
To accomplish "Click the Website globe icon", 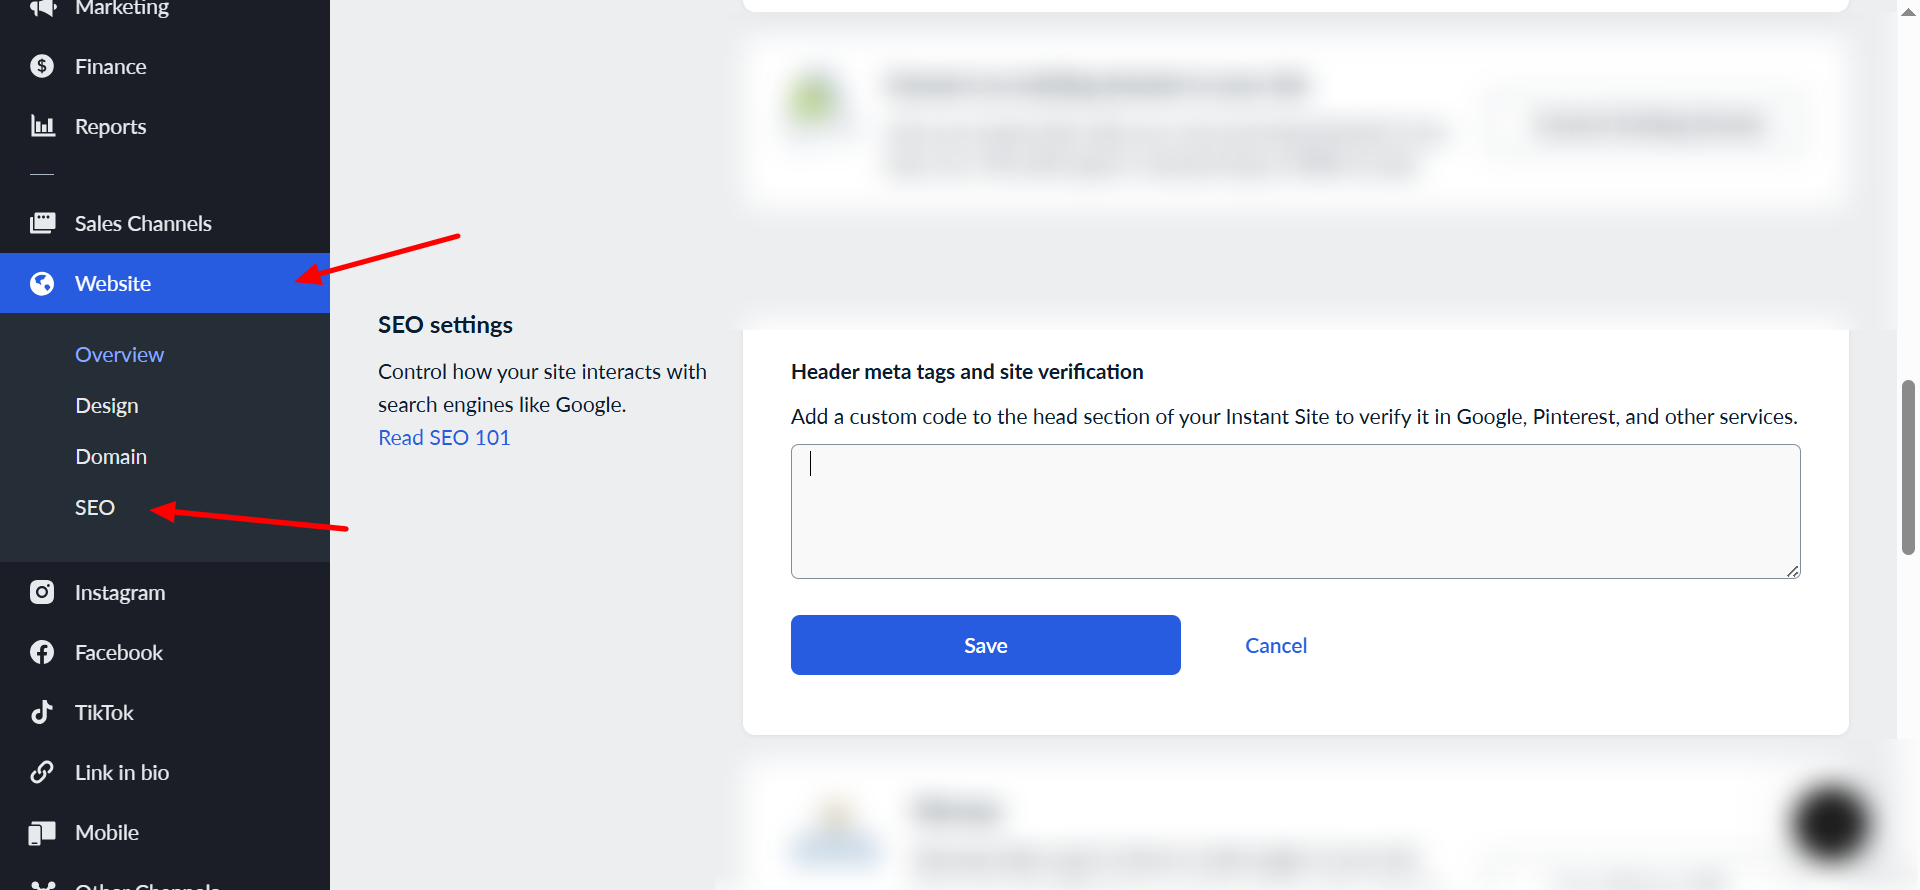I will pos(42,284).
